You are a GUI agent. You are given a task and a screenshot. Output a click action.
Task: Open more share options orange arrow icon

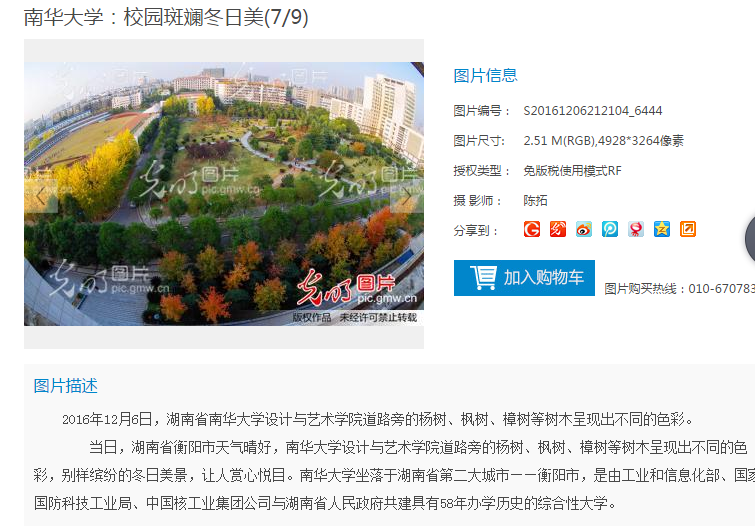pyautogui.click(x=688, y=229)
